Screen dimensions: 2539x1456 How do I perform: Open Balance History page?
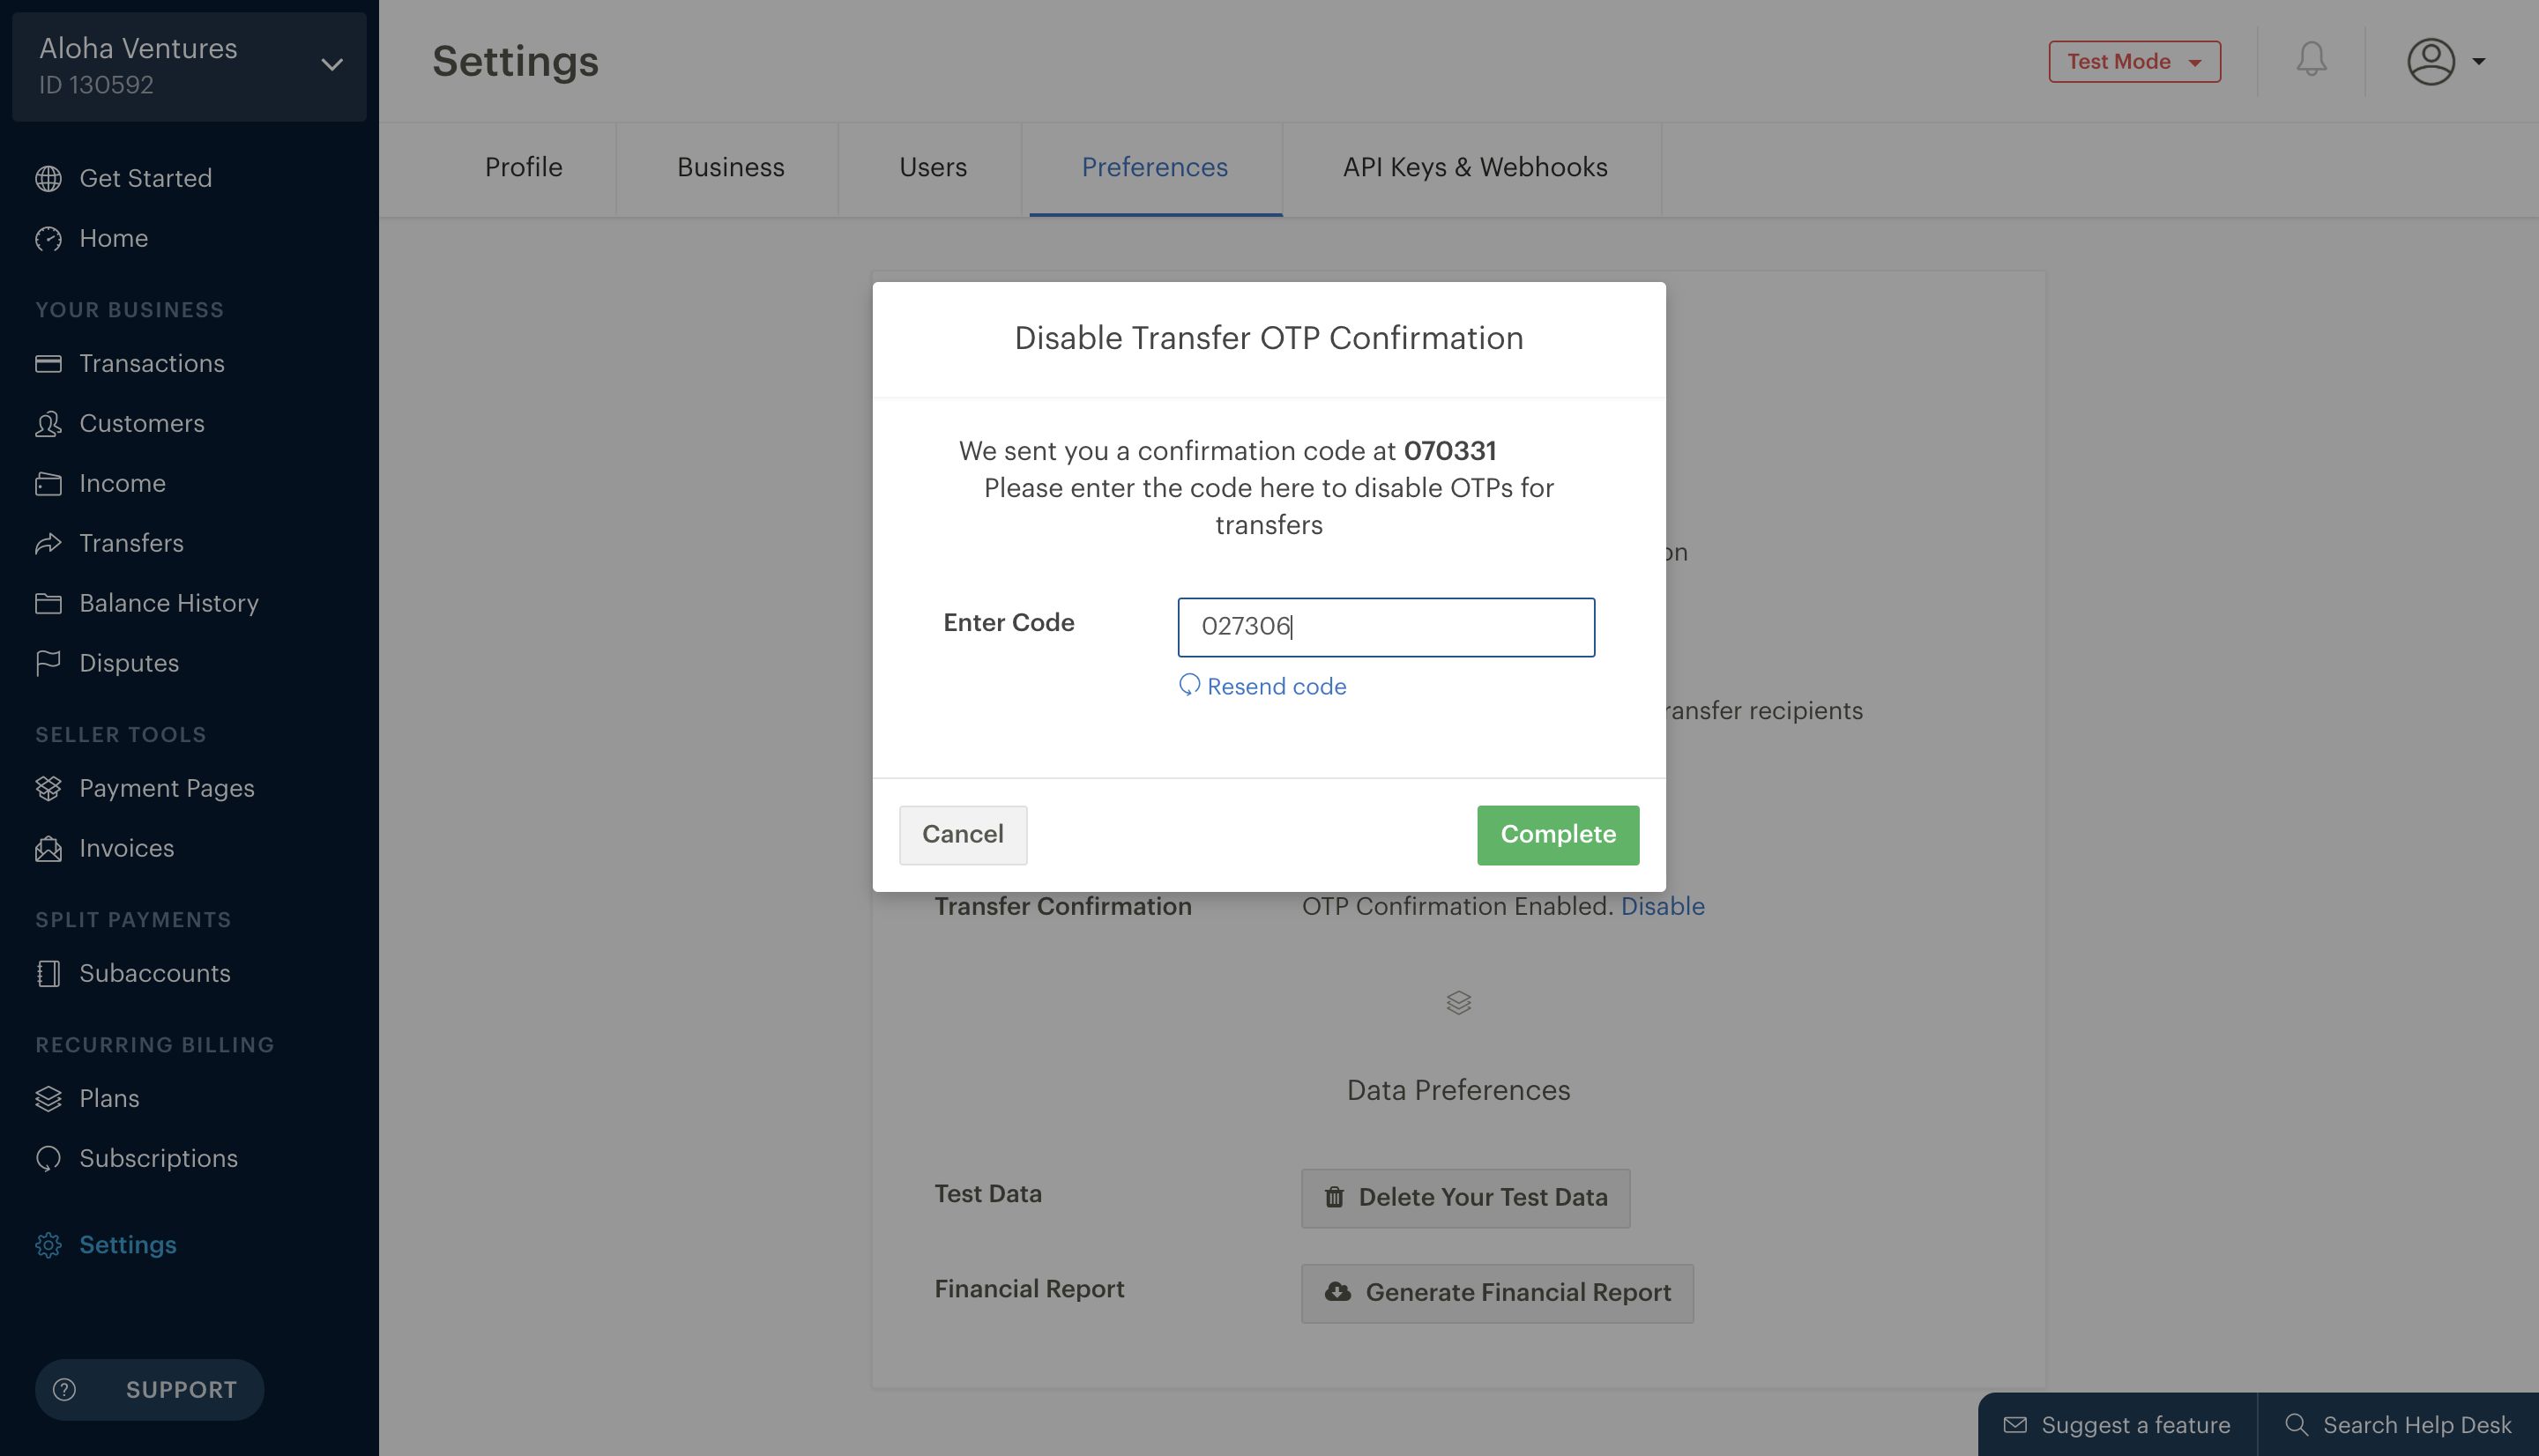(x=168, y=603)
